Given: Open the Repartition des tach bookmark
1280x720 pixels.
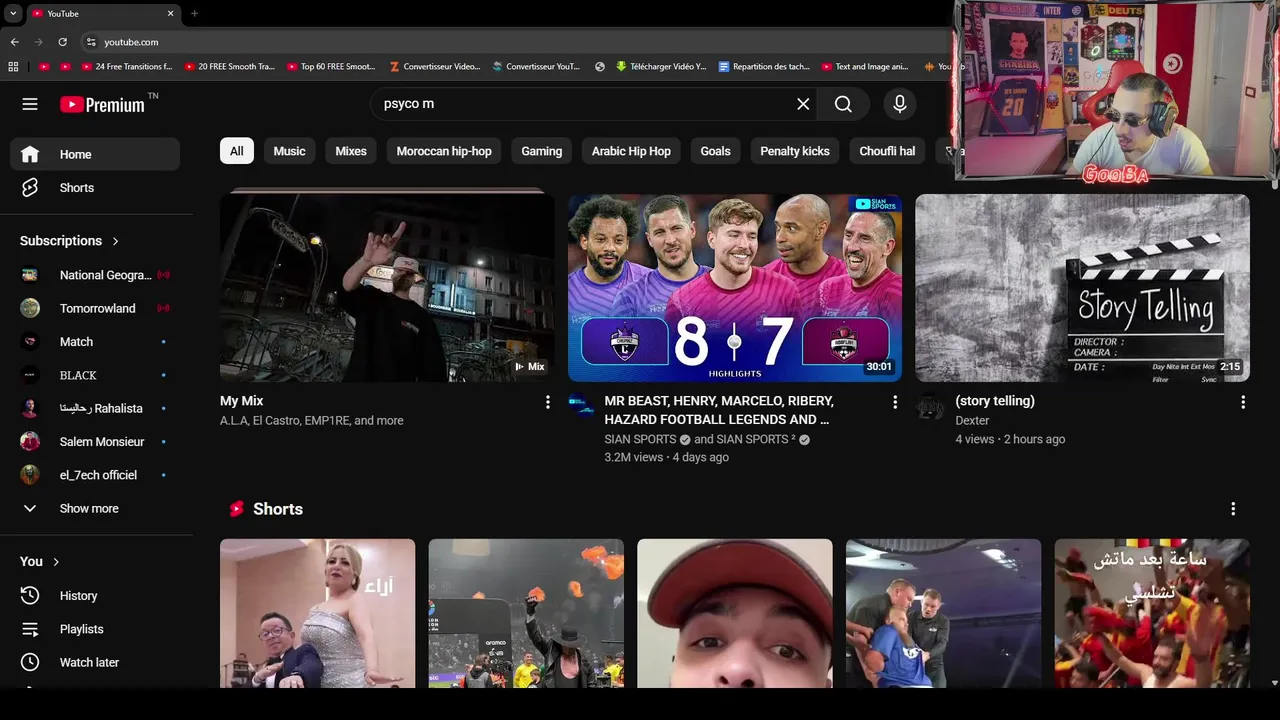Looking at the screenshot, I should [x=765, y=67].
